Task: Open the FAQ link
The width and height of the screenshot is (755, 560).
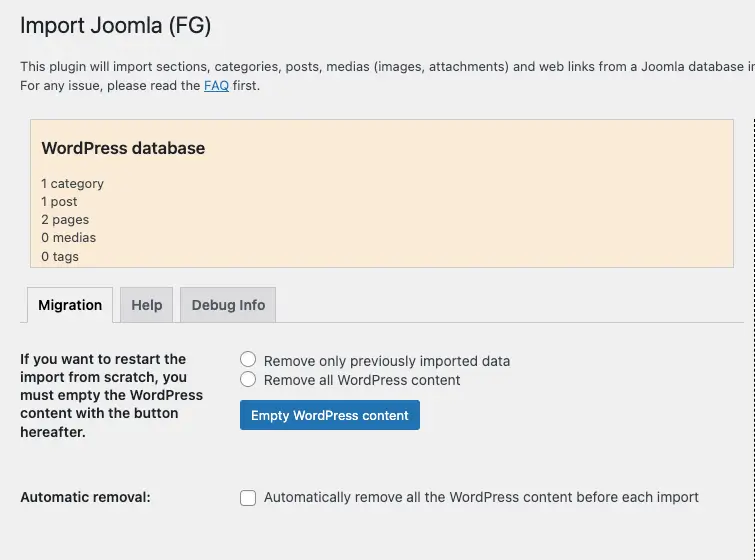Action: [x=216, y=86]
